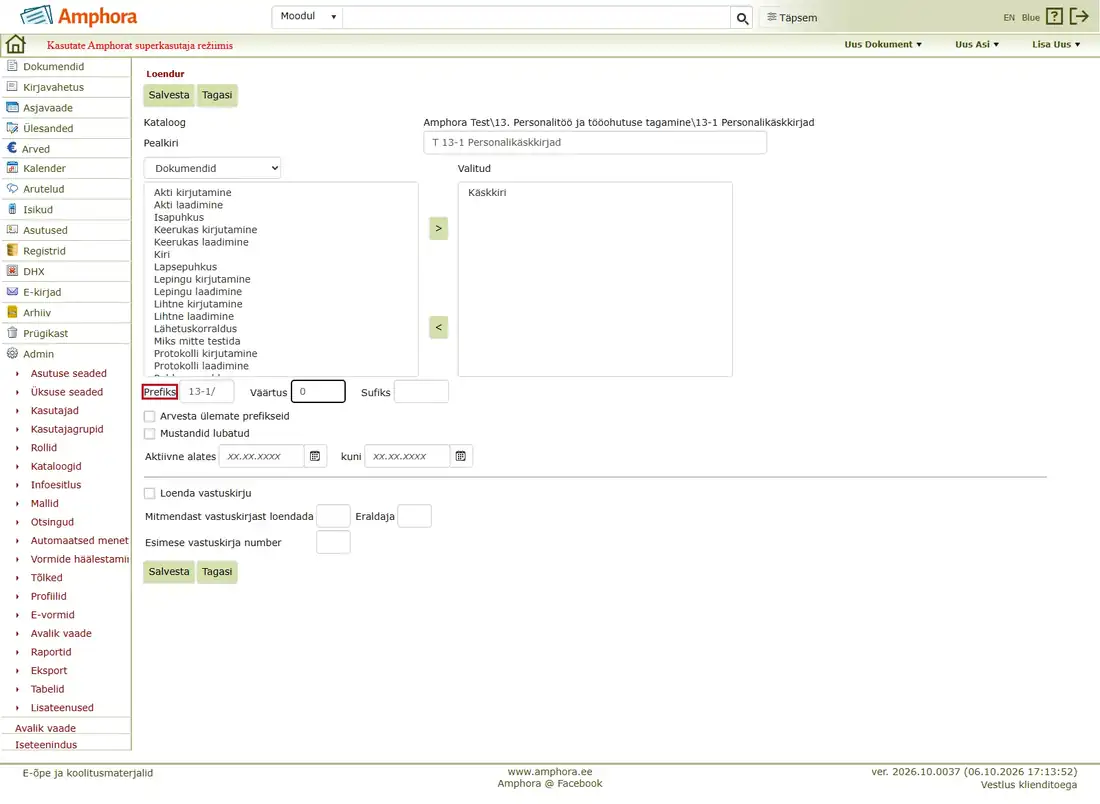The image size is (1100, 804).
Task: Click the home icon
Action: pos(15,44)
